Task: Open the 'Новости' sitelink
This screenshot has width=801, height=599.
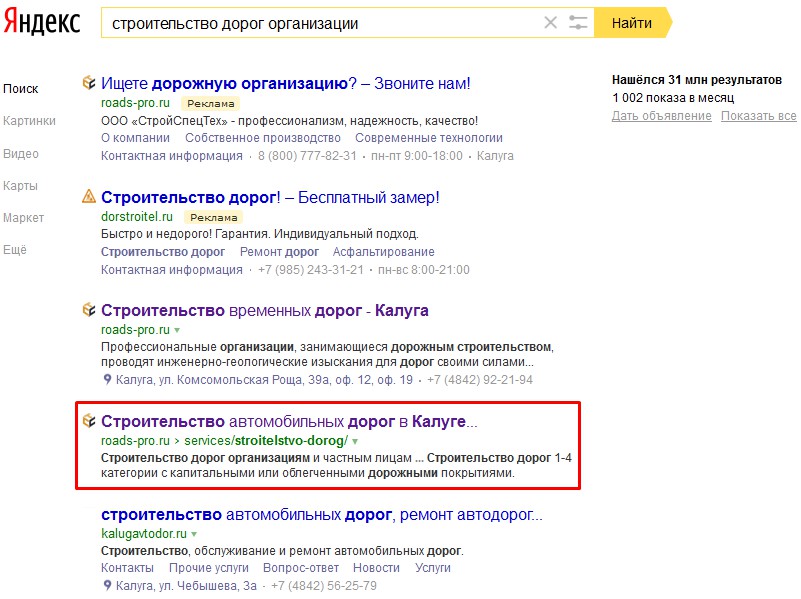Action: click(x=376, y=568)
